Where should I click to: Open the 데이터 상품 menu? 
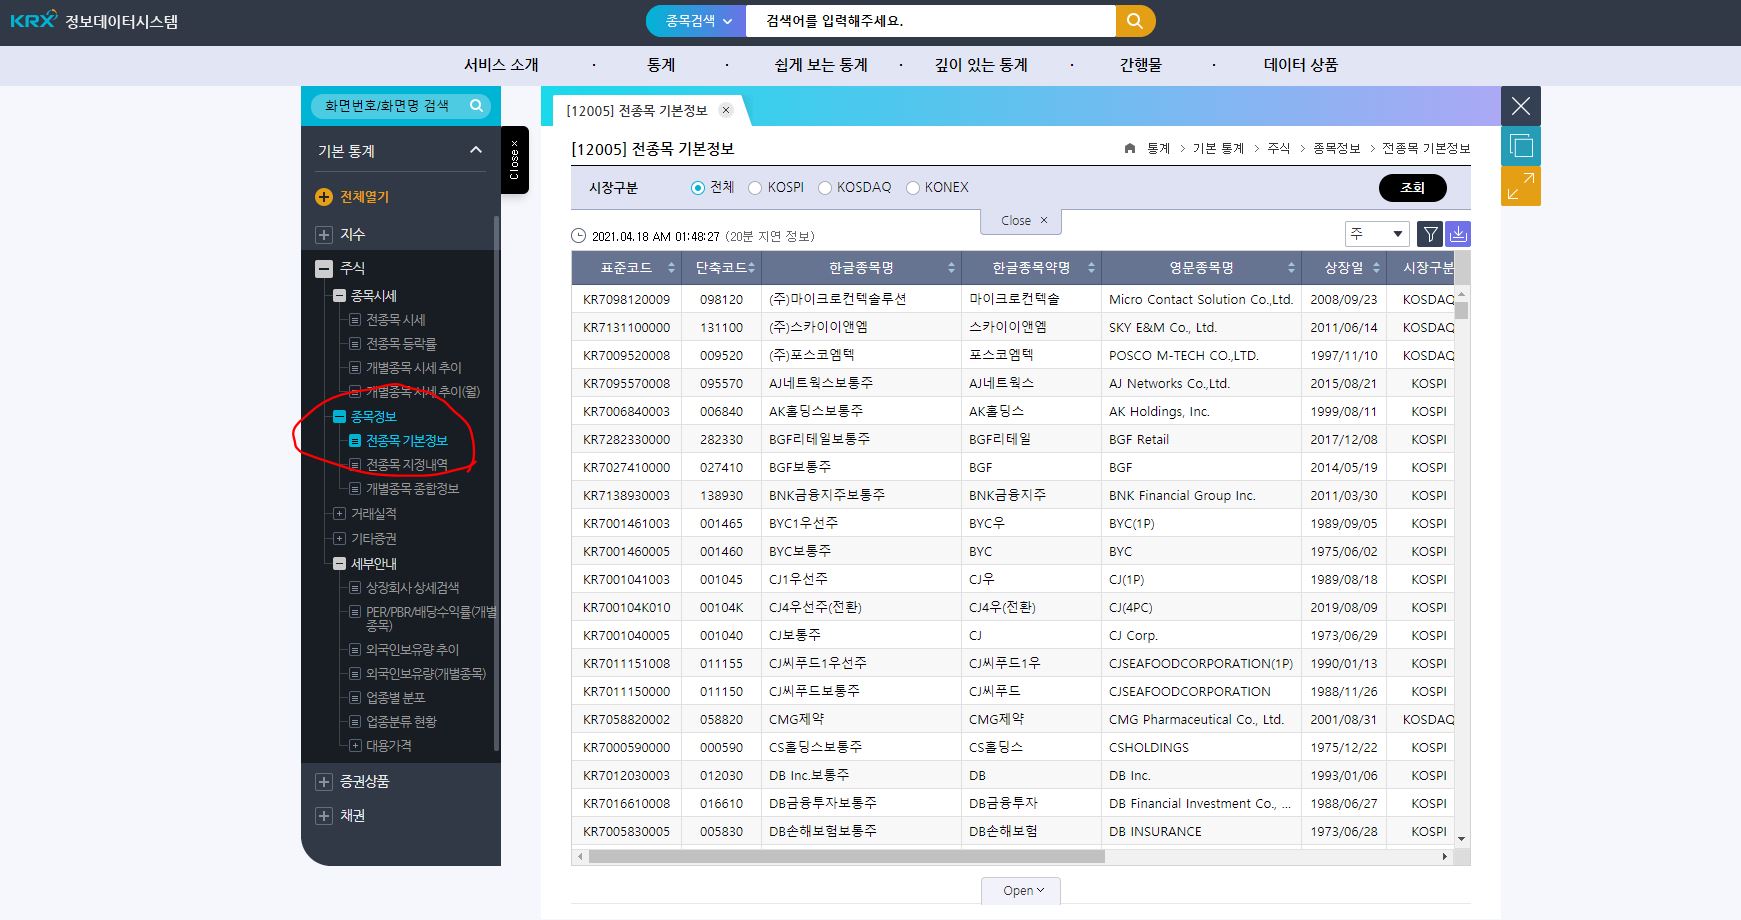tap(1301, 65)
